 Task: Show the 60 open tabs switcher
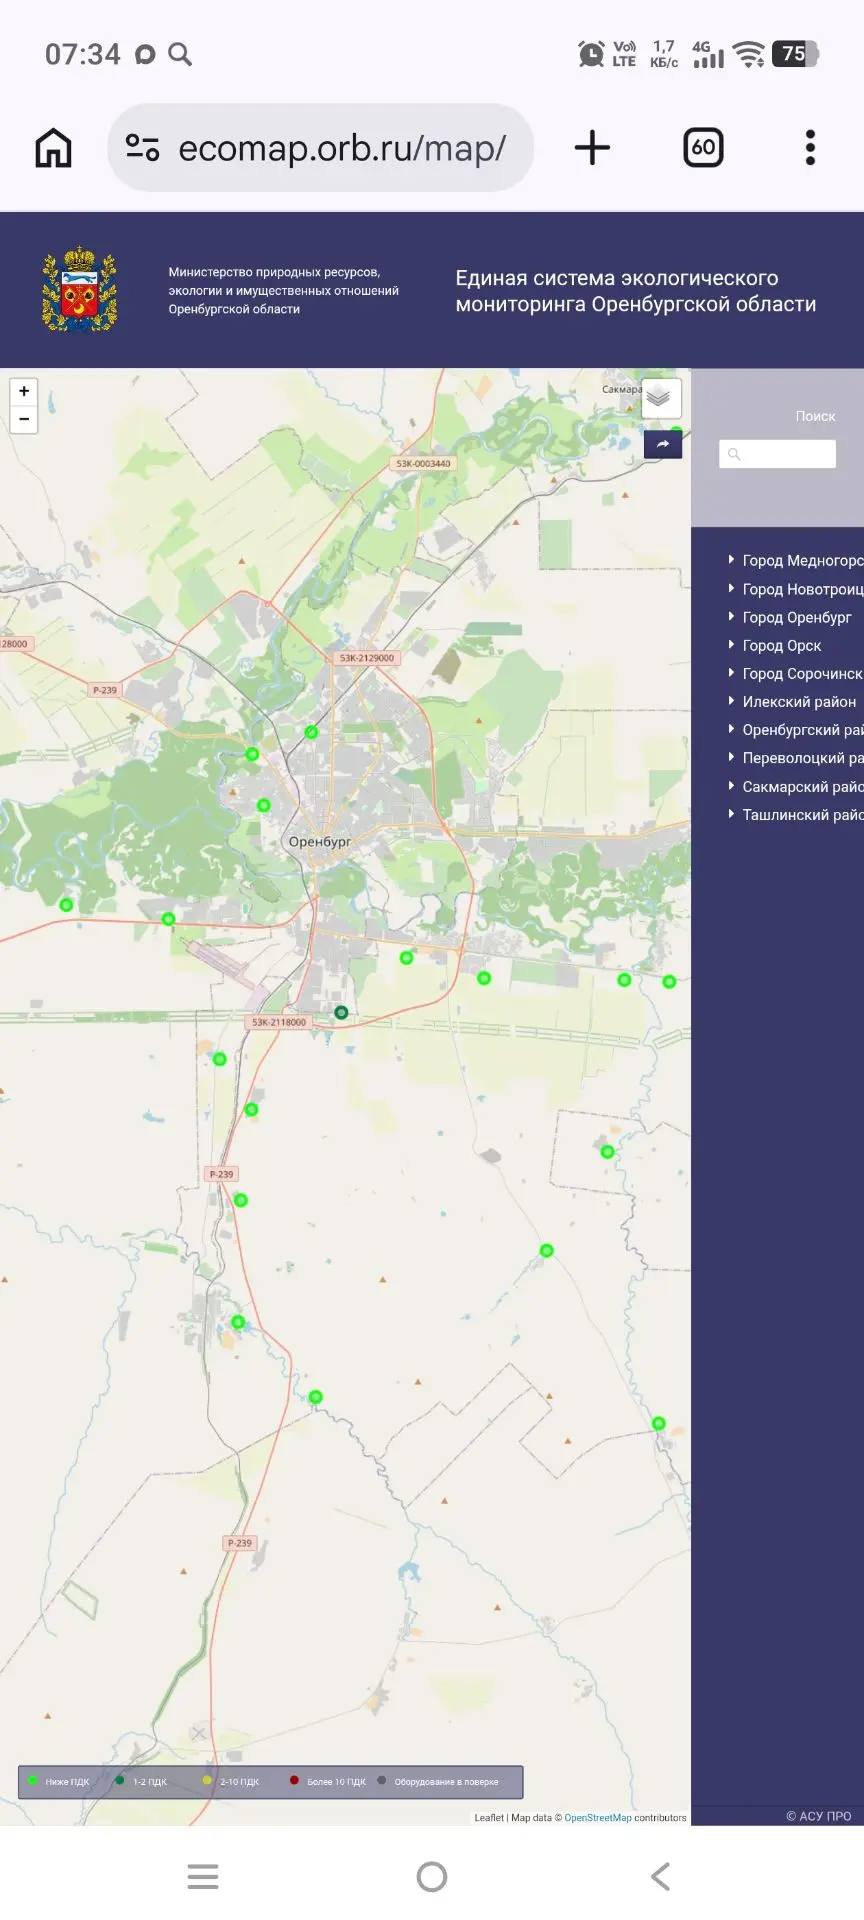(x=703, y=148)
